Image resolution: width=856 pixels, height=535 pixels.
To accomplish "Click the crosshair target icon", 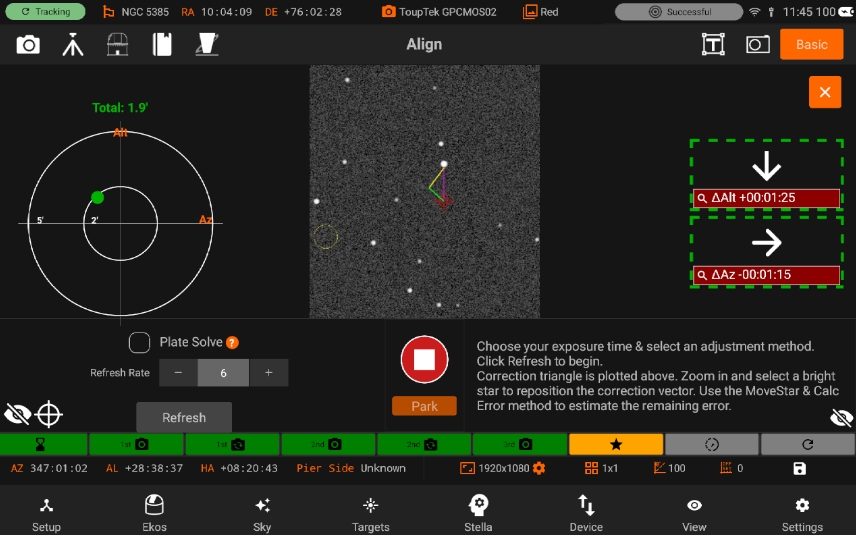I will [x=49, y=414].
